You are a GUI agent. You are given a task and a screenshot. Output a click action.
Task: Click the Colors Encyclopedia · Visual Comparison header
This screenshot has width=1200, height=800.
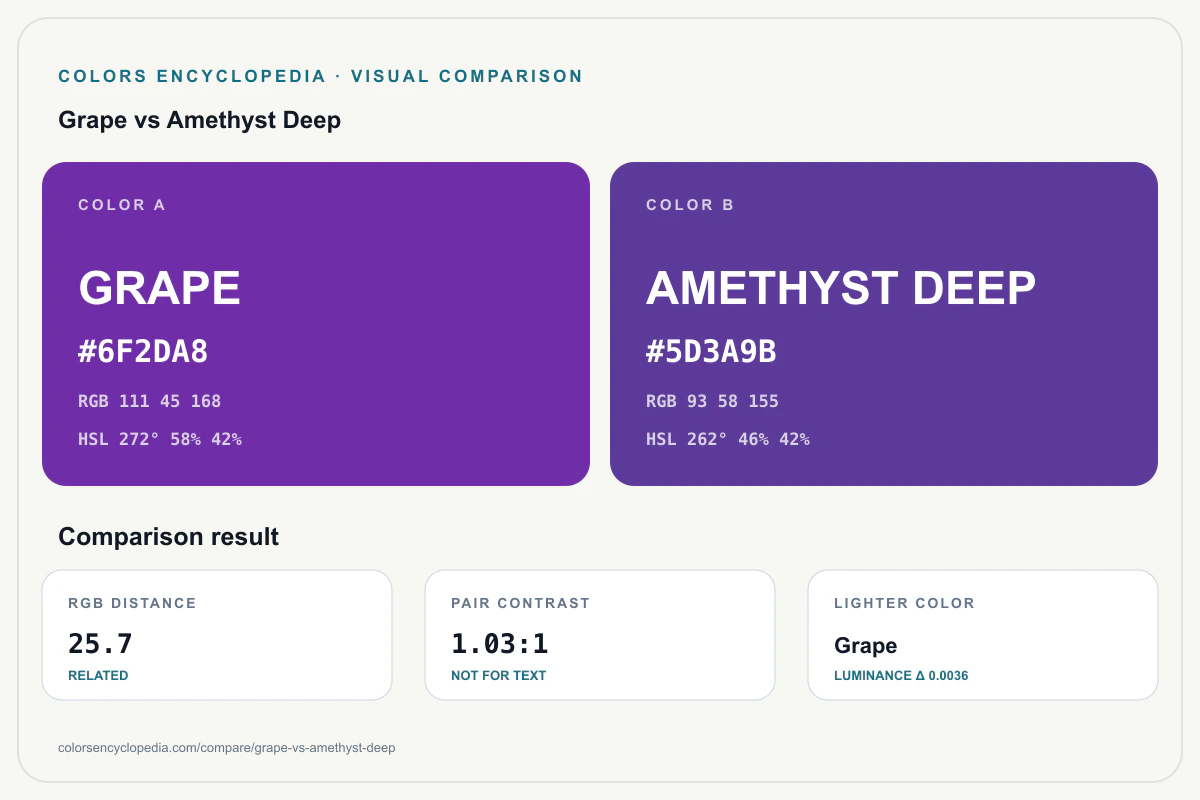click(x=321, y=76)
